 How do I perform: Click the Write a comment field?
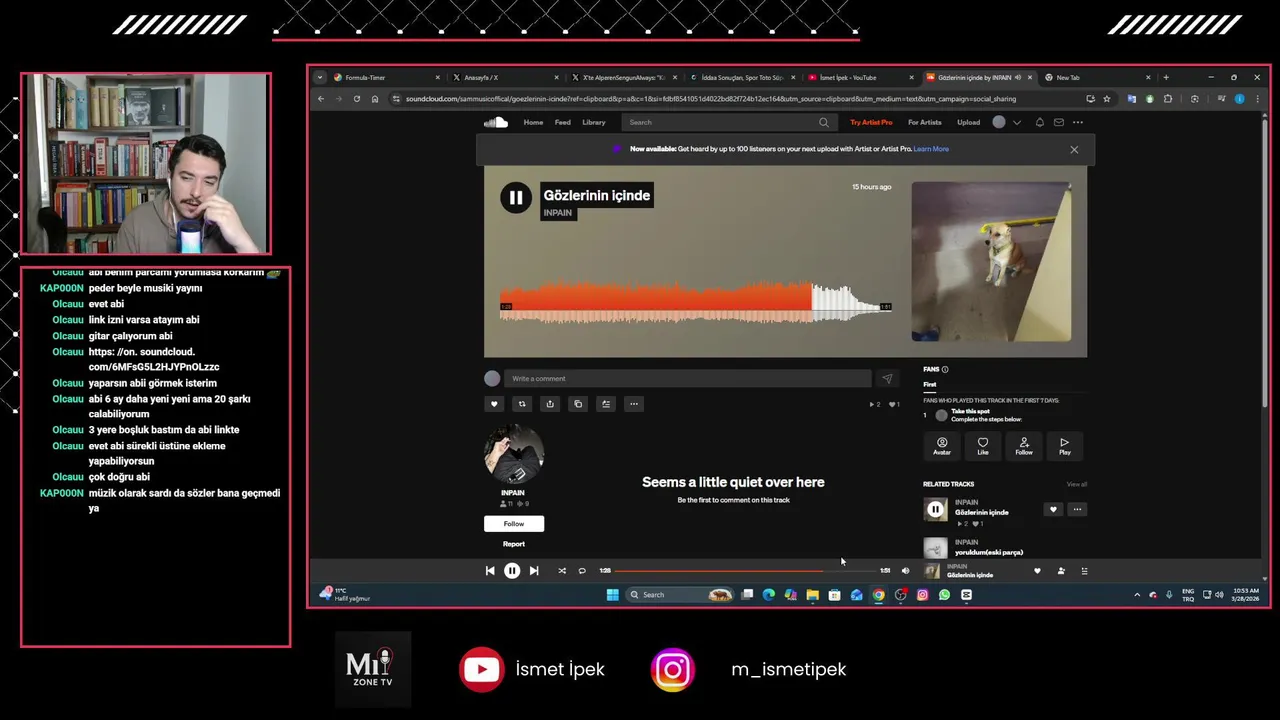coord(688,378)
